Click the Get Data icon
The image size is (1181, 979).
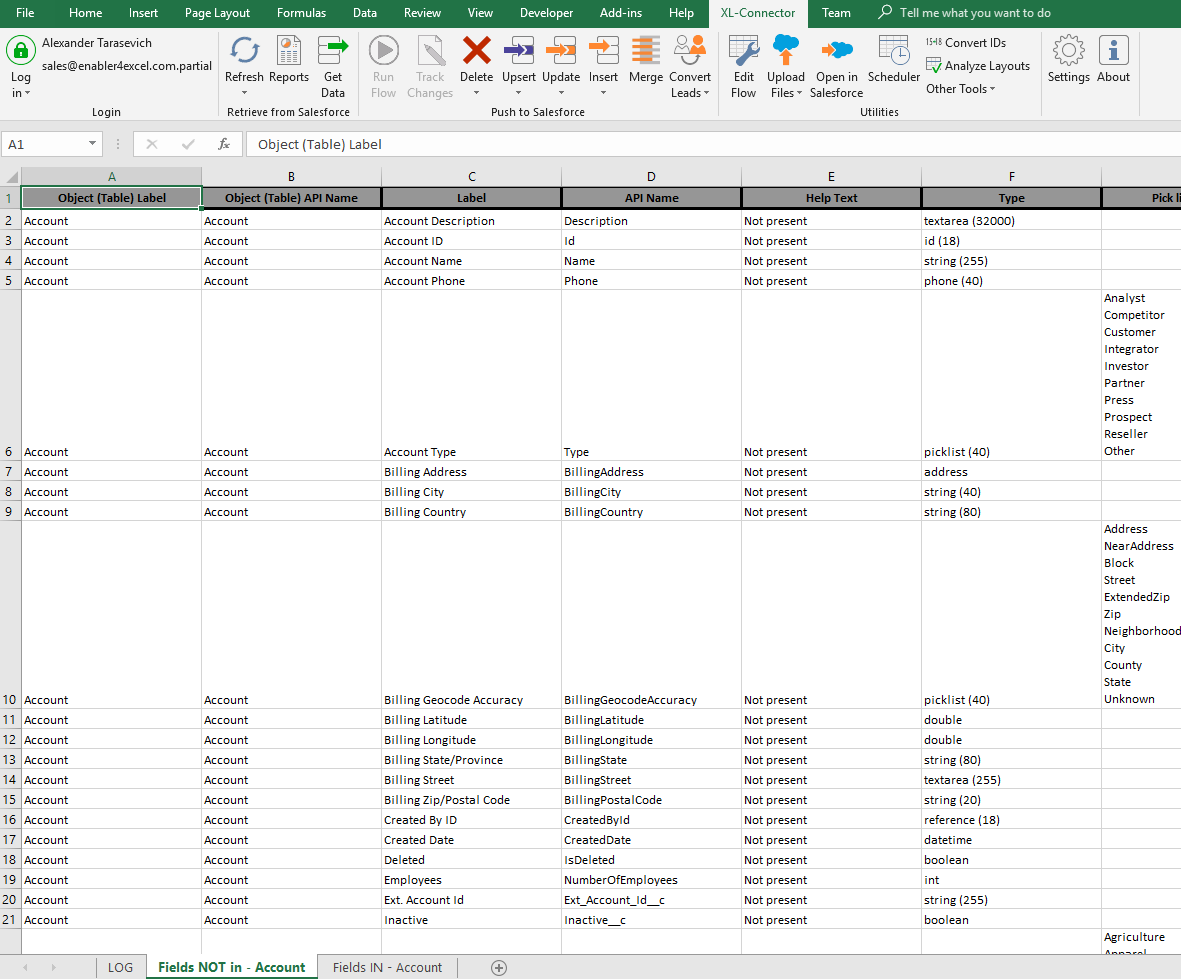[332, 50]
